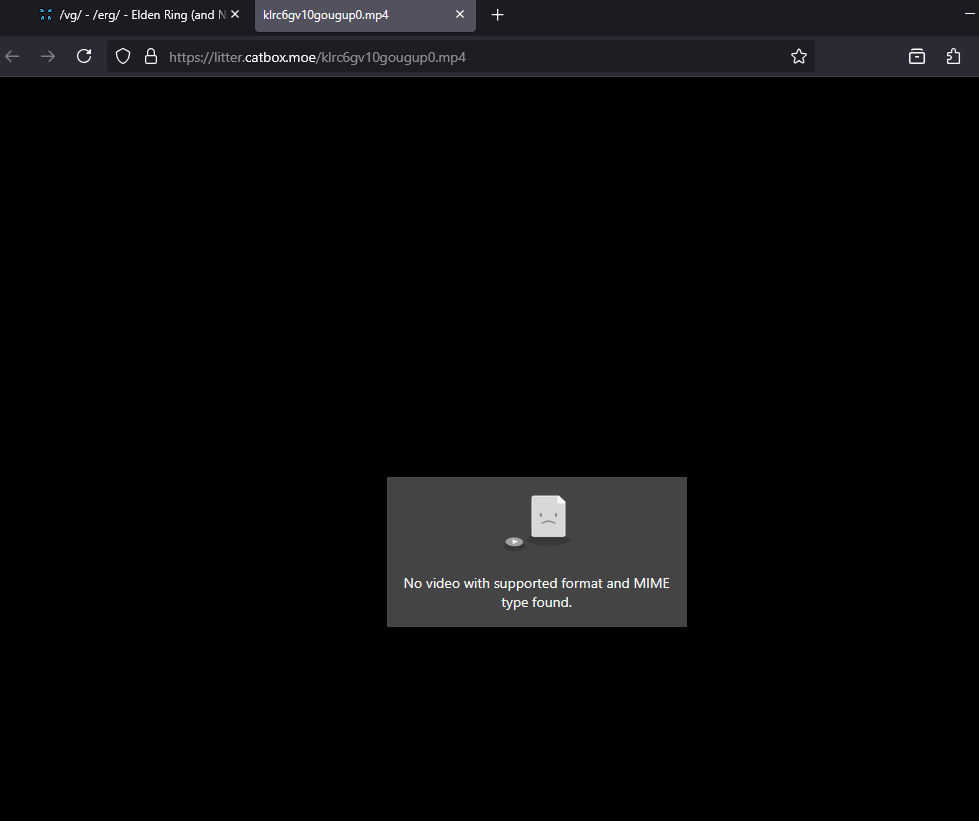This screenshot has width=979, height=821.
Task: Open the Pocket save icon
Action: 917,57
